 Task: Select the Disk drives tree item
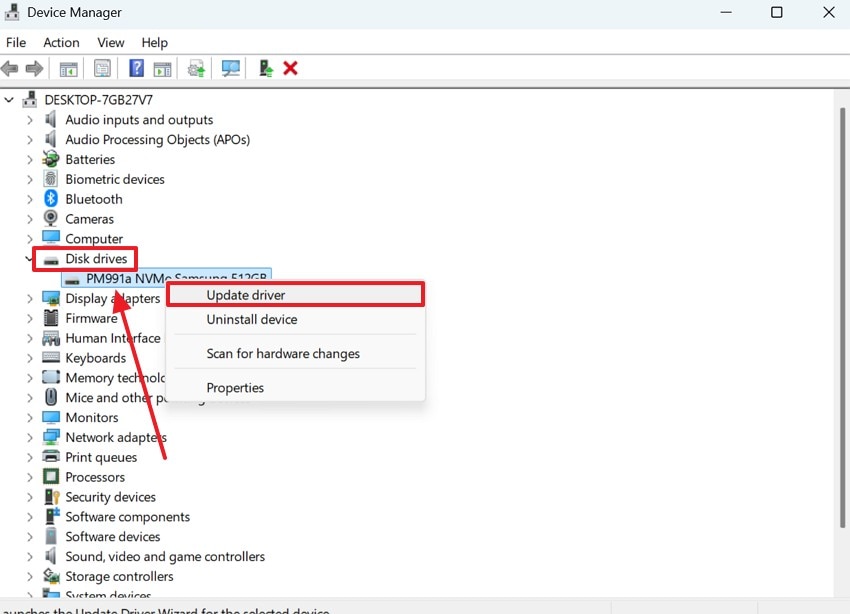[96, 258]
